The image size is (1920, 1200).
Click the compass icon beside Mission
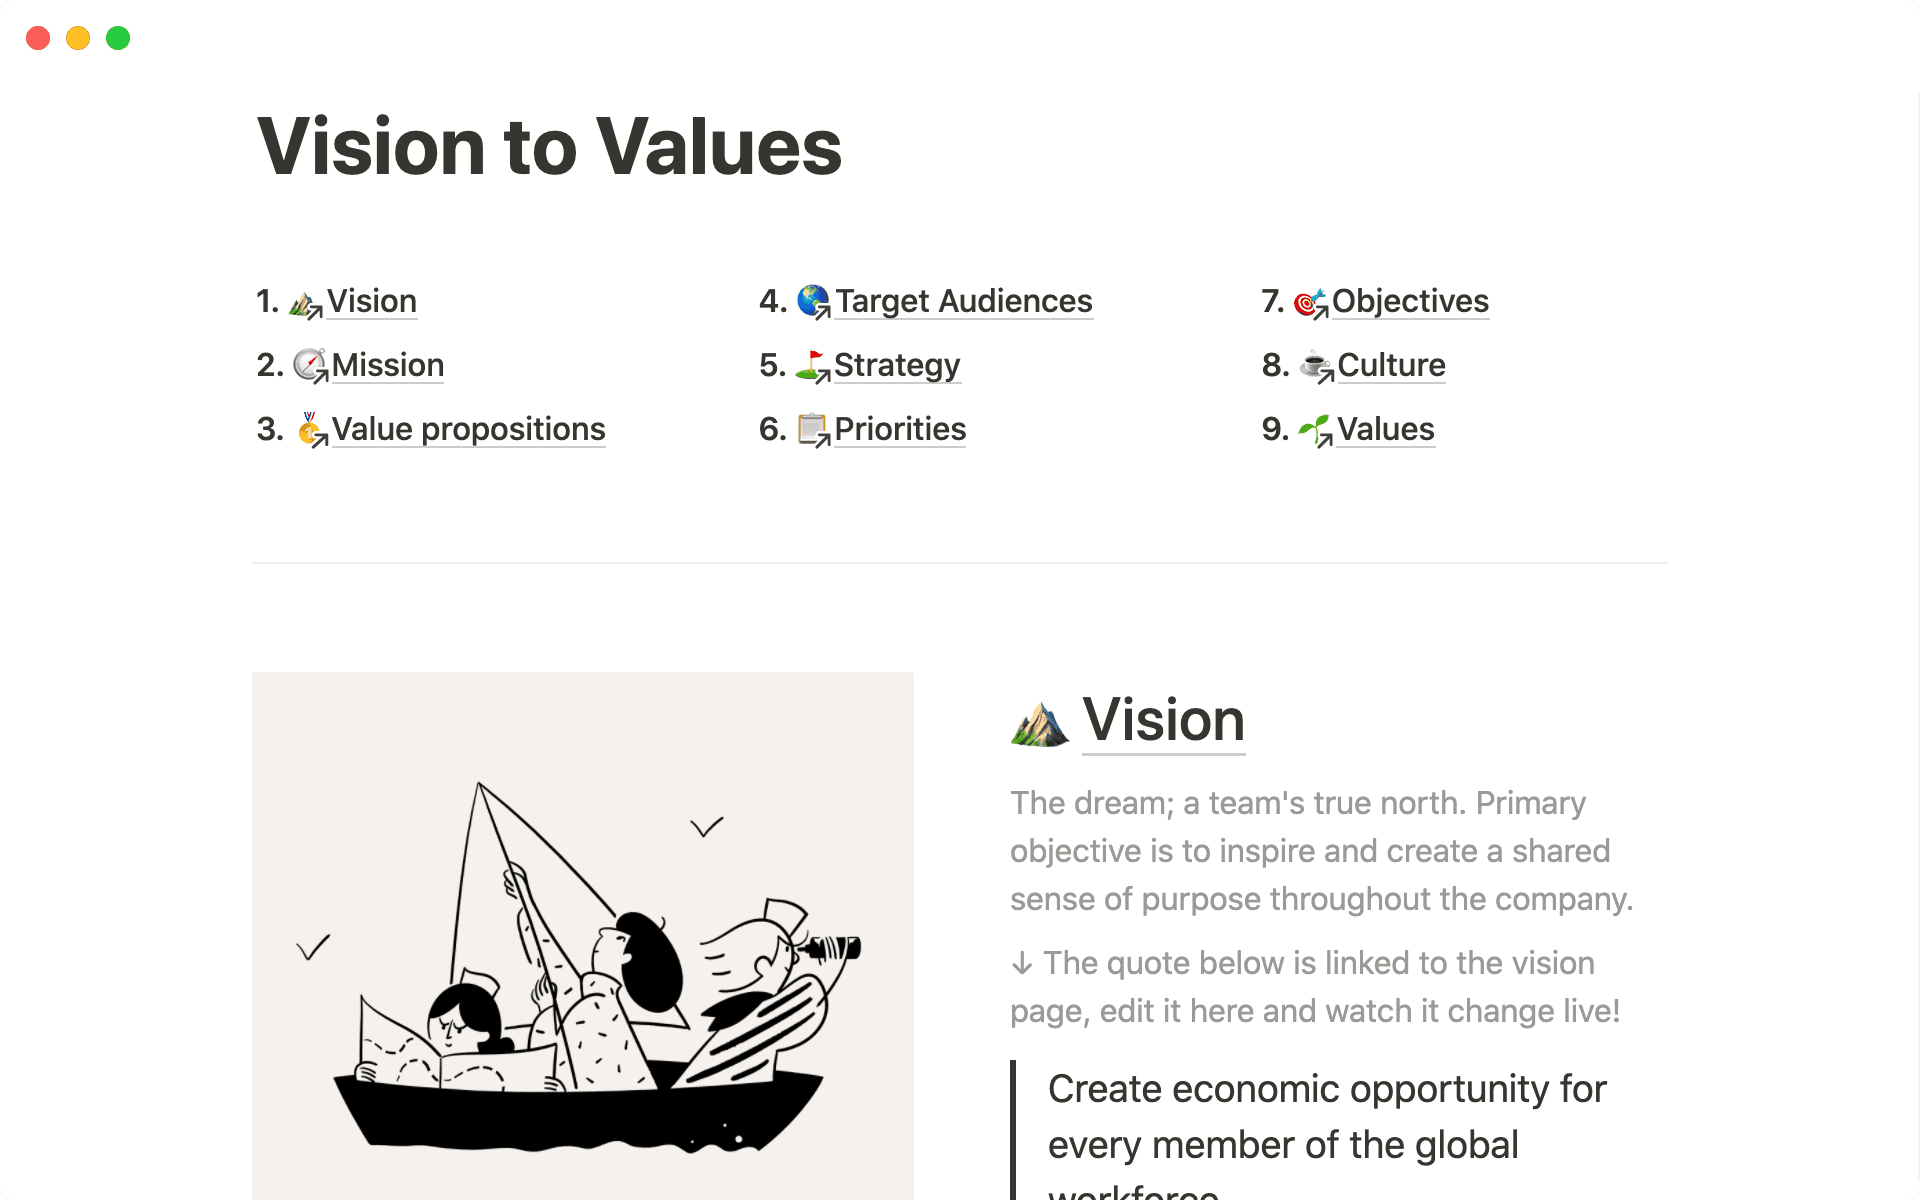coord(310,366)
